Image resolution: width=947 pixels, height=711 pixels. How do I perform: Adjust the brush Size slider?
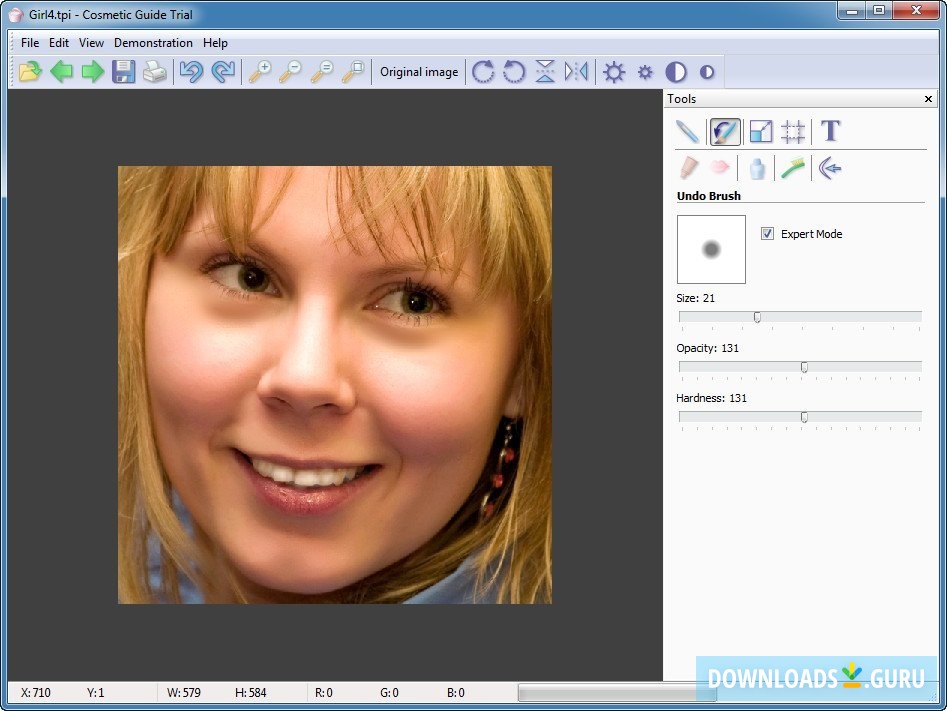point(757,317)
